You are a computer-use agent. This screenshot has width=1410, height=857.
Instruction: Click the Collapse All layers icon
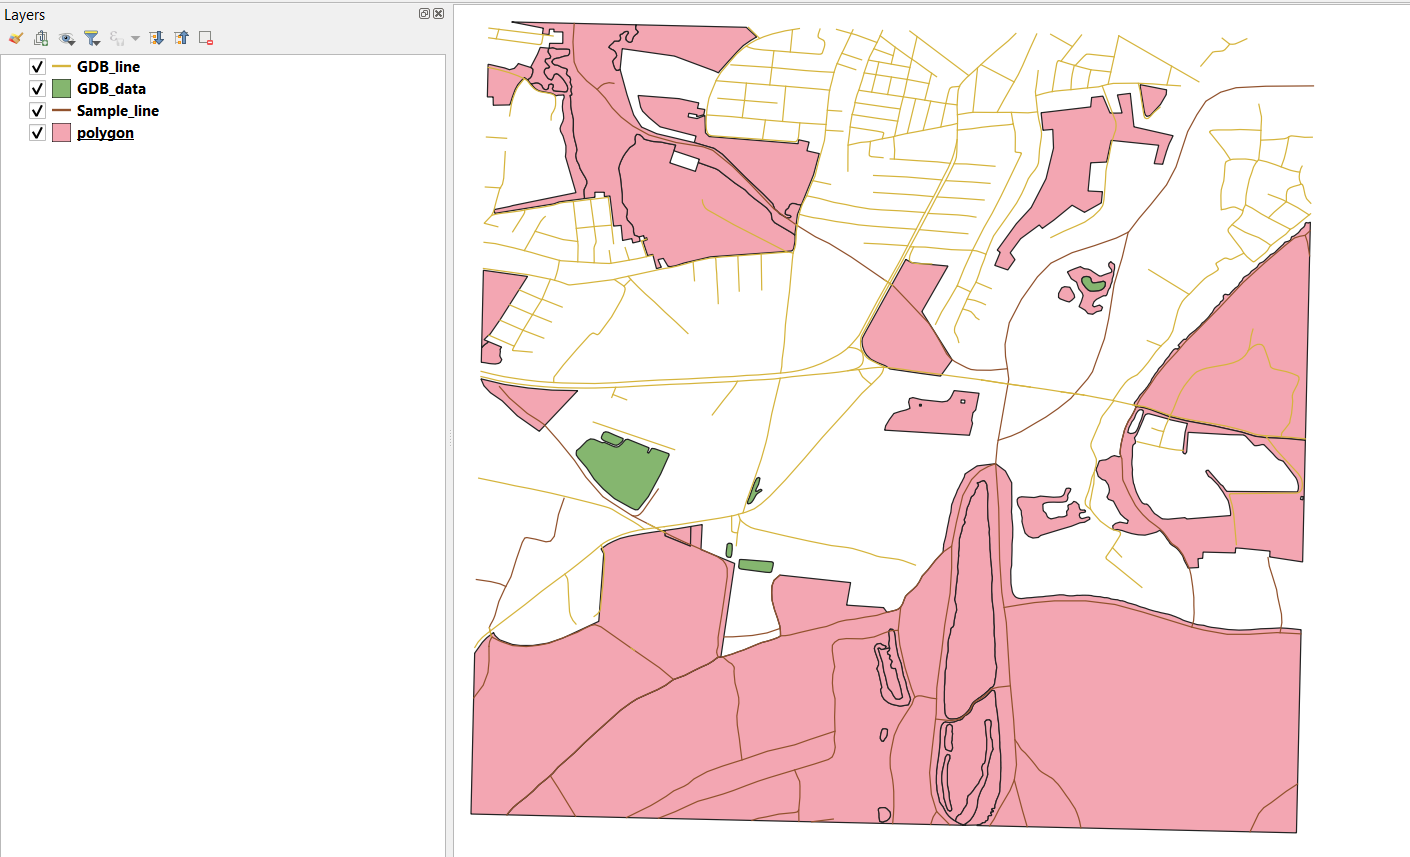coord(181,38)
